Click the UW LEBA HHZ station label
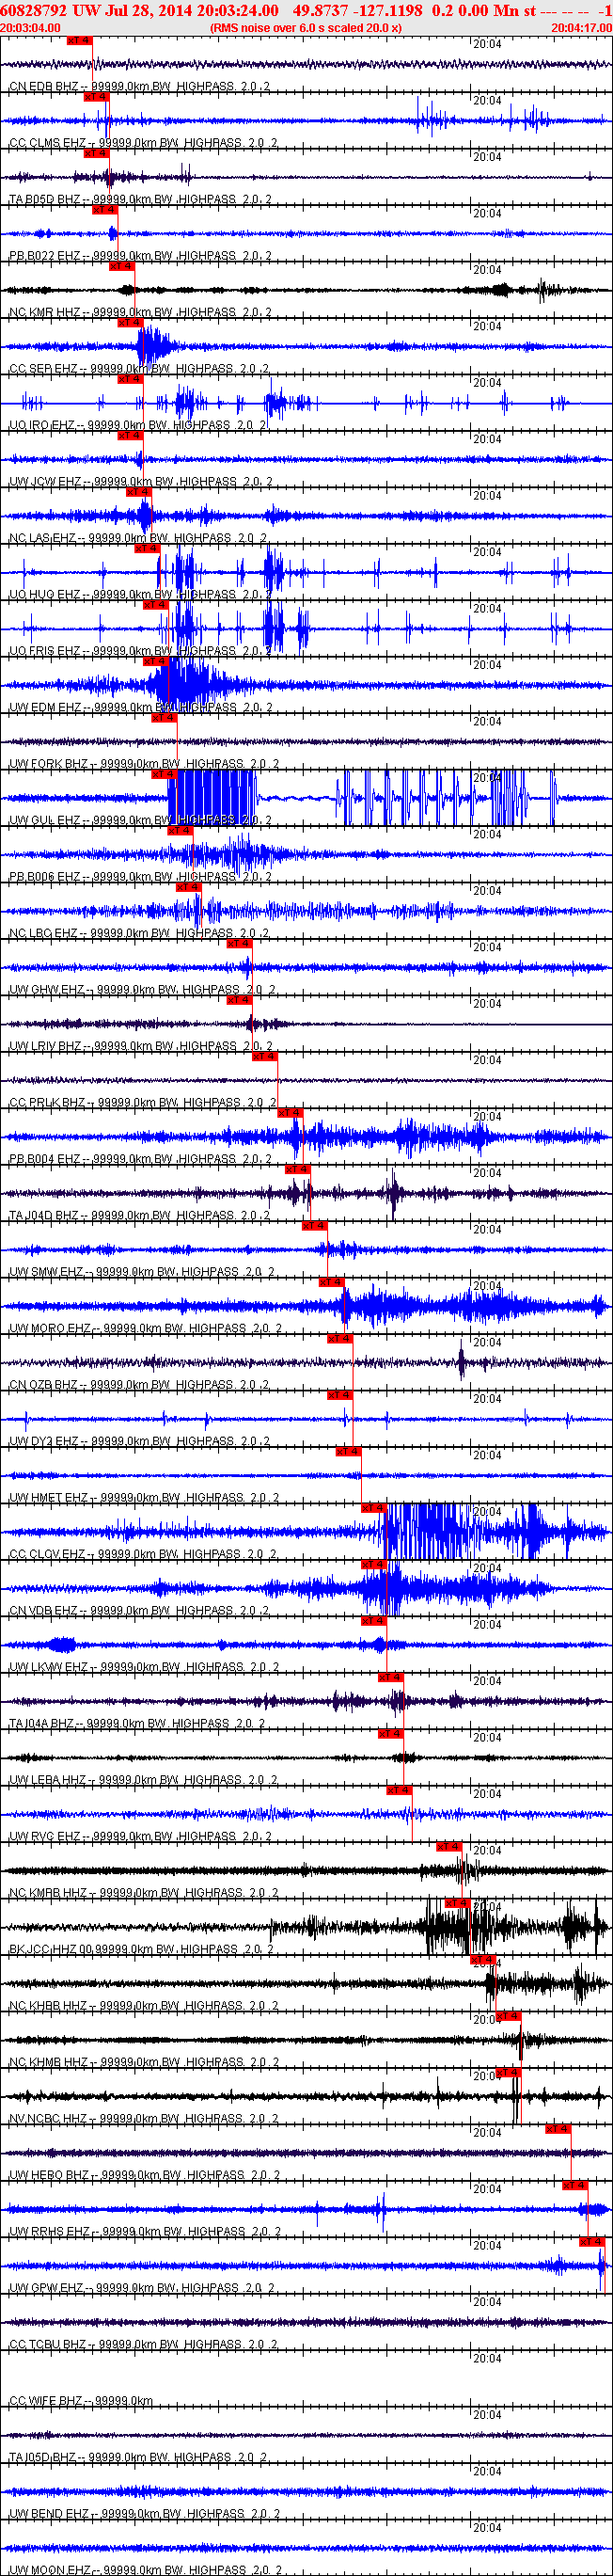Image resolution: width=613 pixels, height=2576 pixels. tap(144, 1782)
